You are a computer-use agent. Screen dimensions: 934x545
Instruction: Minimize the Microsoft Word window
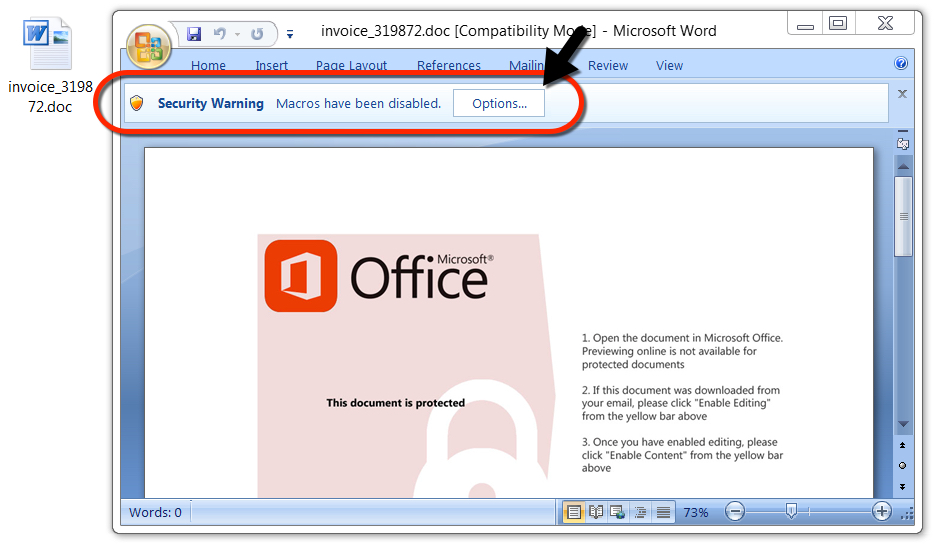[805, 24]
